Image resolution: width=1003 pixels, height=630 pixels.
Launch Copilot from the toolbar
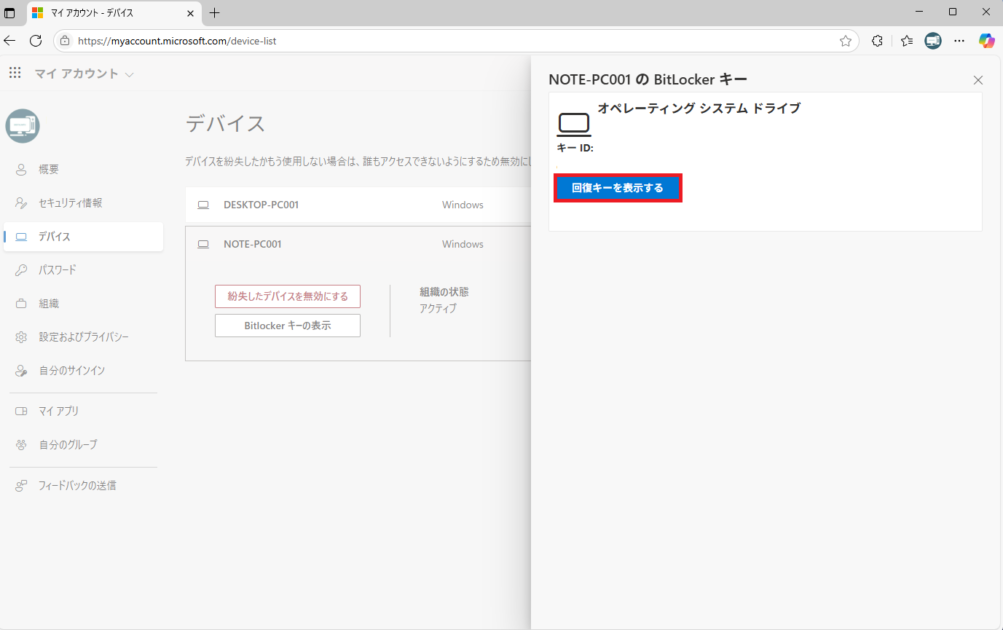986,41
